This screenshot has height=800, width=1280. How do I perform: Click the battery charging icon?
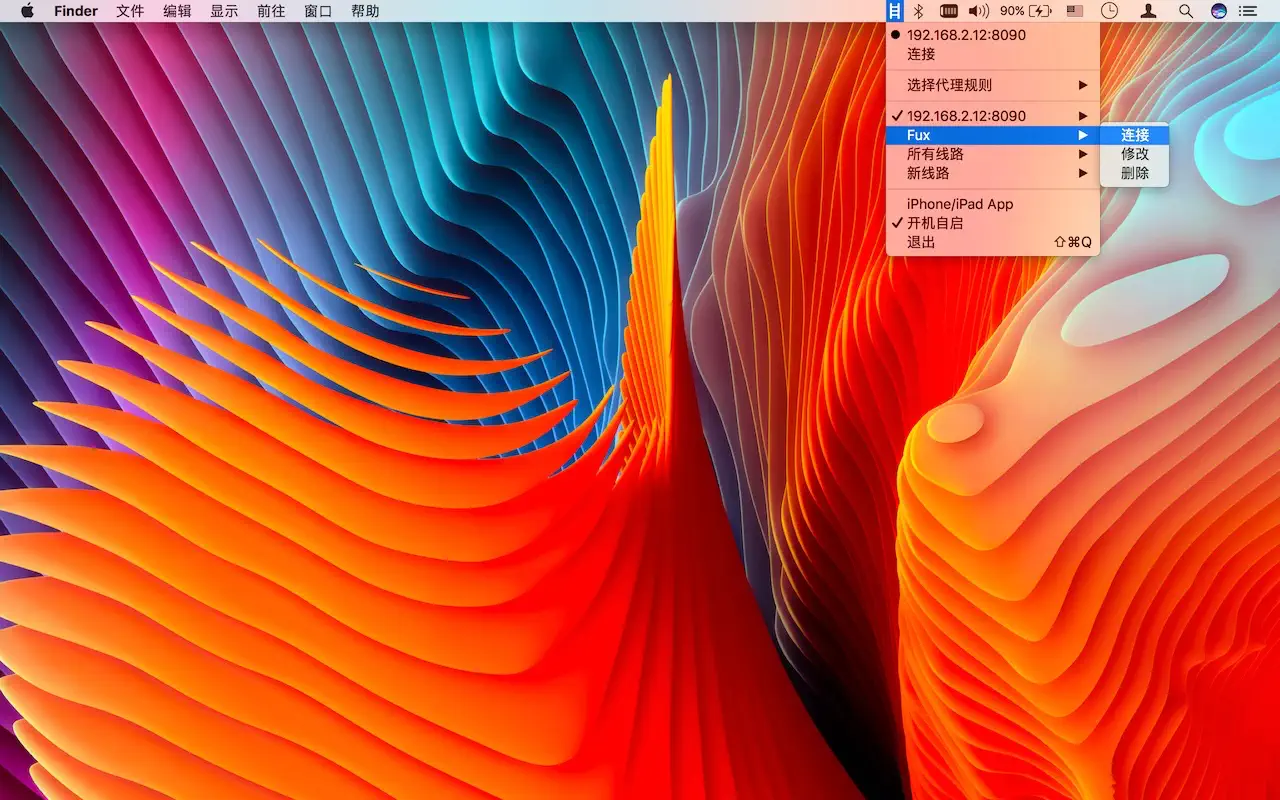pyautogui.click(x=1038, y=11)
